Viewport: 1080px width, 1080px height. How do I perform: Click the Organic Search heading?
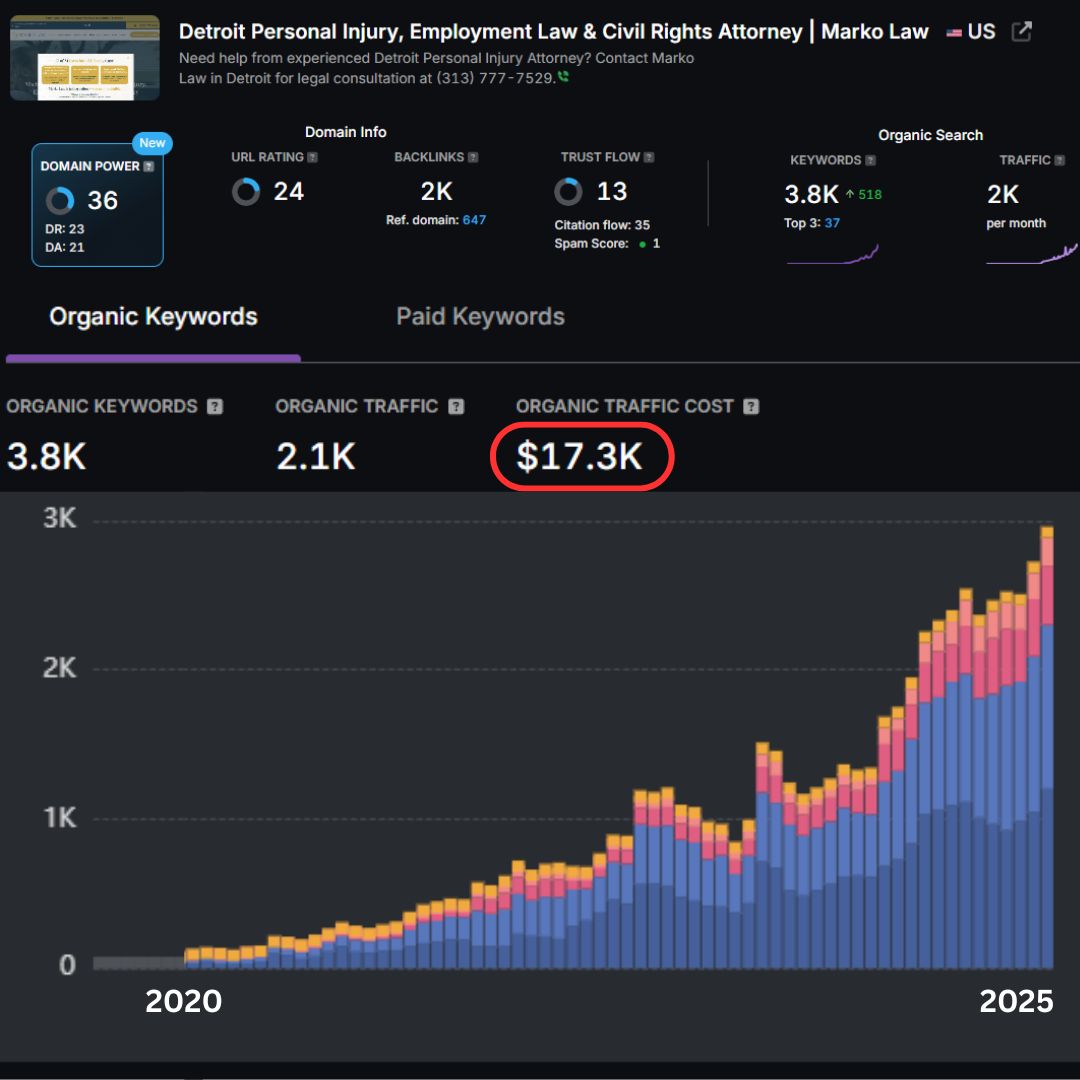click(x=931, y=135)
